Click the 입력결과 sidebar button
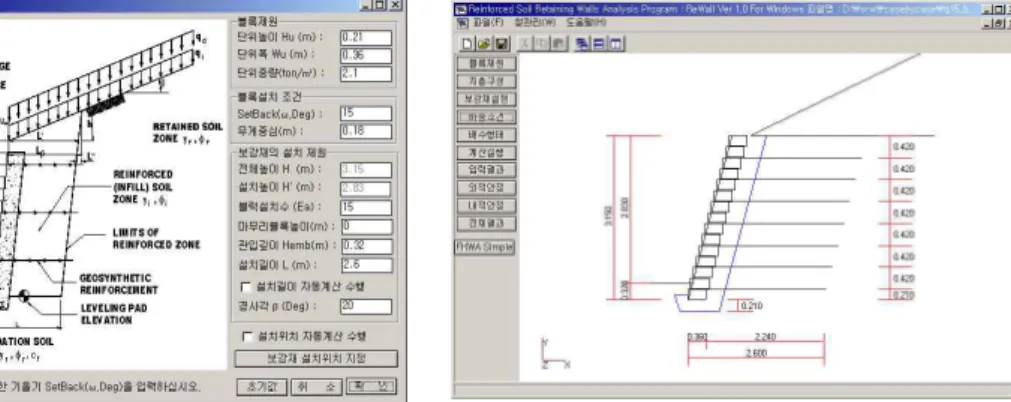The width and height of the screenshot is (1011, 402). (487, 170)
